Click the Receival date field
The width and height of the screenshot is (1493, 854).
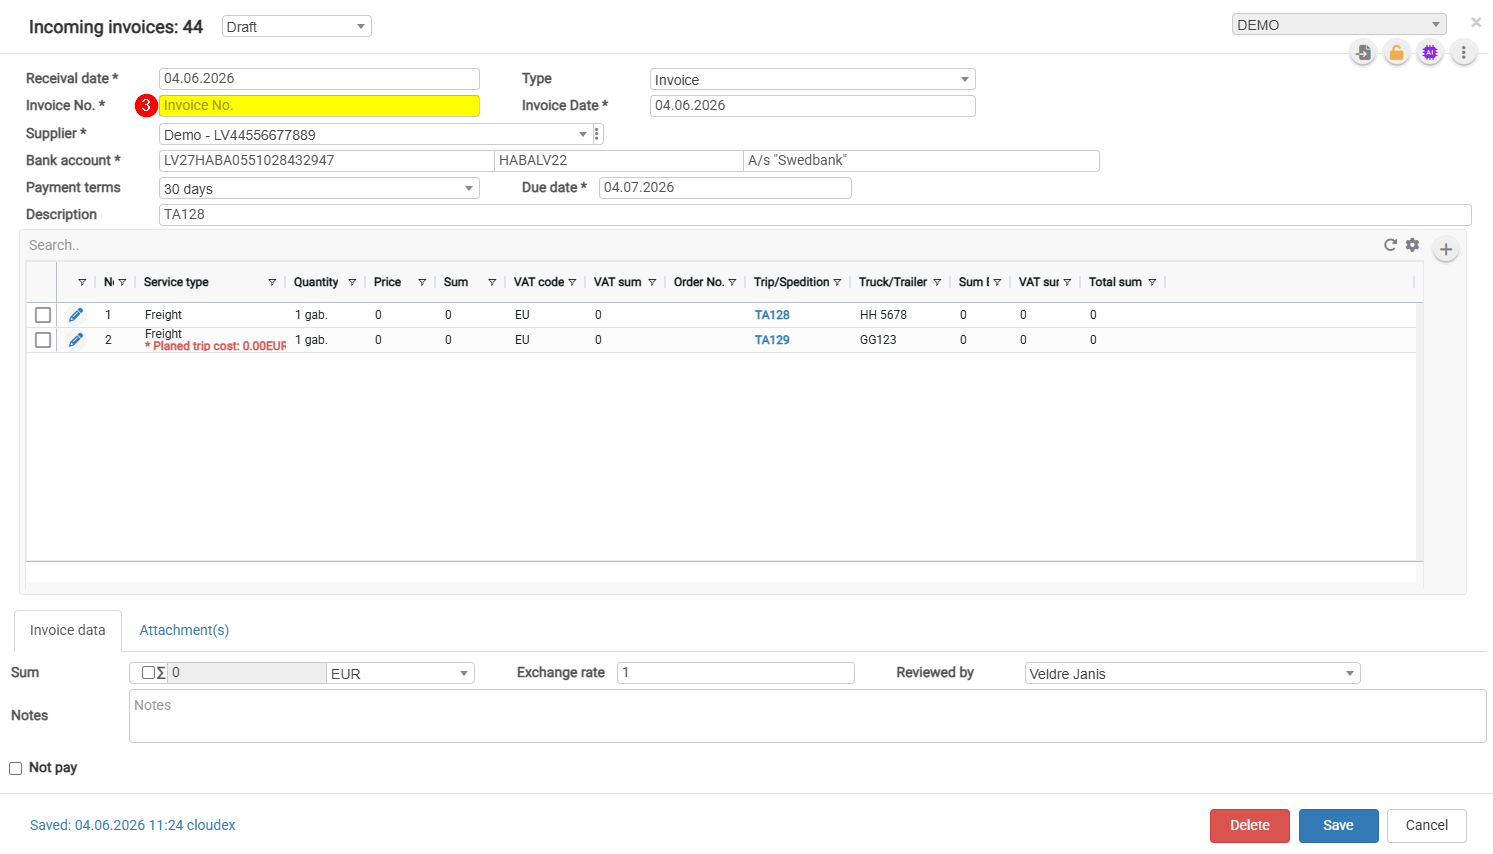(x=319, y=78)
